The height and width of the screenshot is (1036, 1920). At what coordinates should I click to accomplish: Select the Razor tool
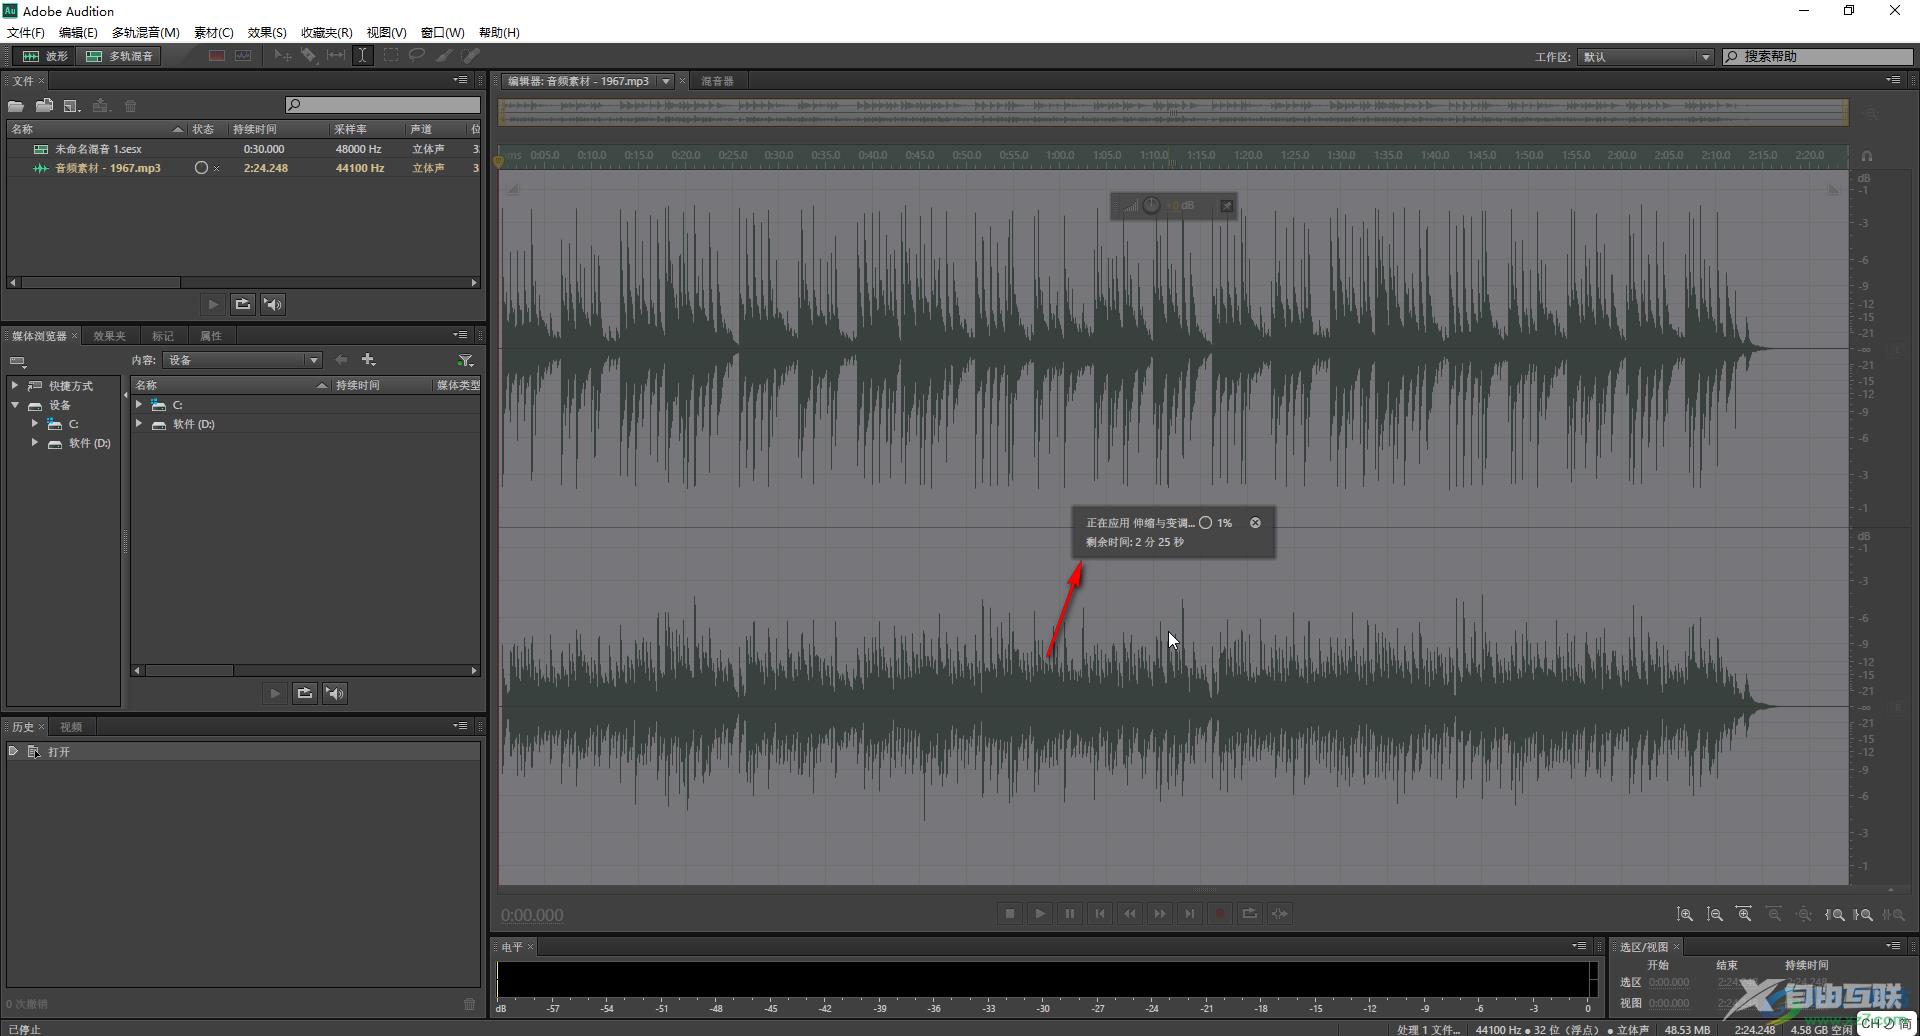(x=309, y=56)
